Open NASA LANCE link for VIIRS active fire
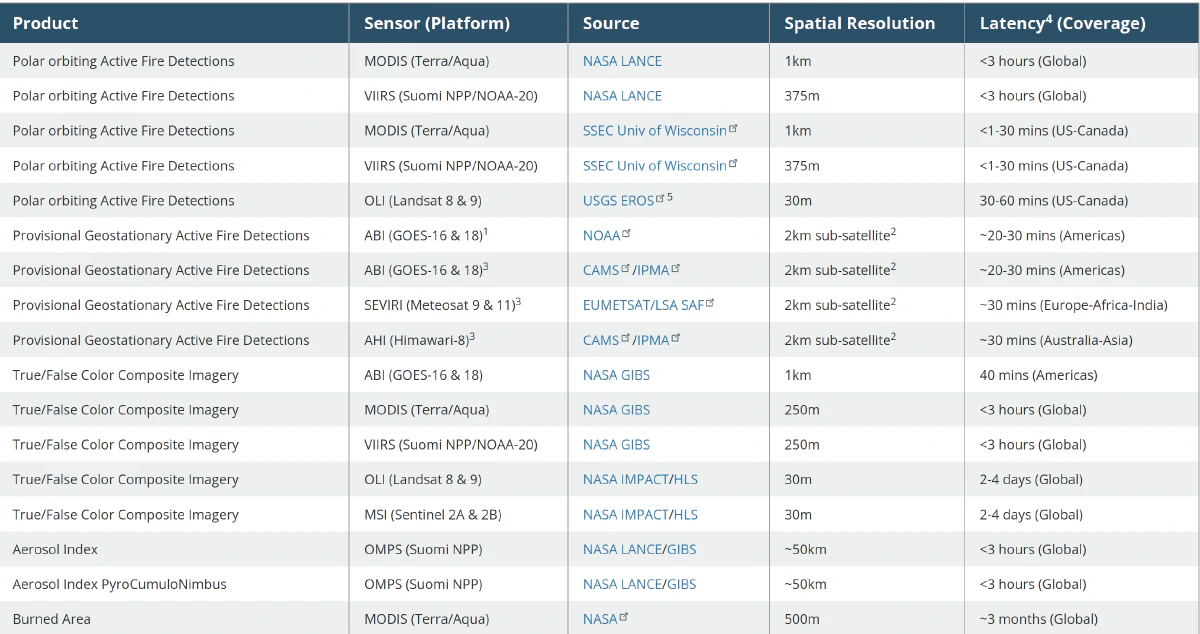The height and width of the screenshot is (634, 1200). point(622,96)
